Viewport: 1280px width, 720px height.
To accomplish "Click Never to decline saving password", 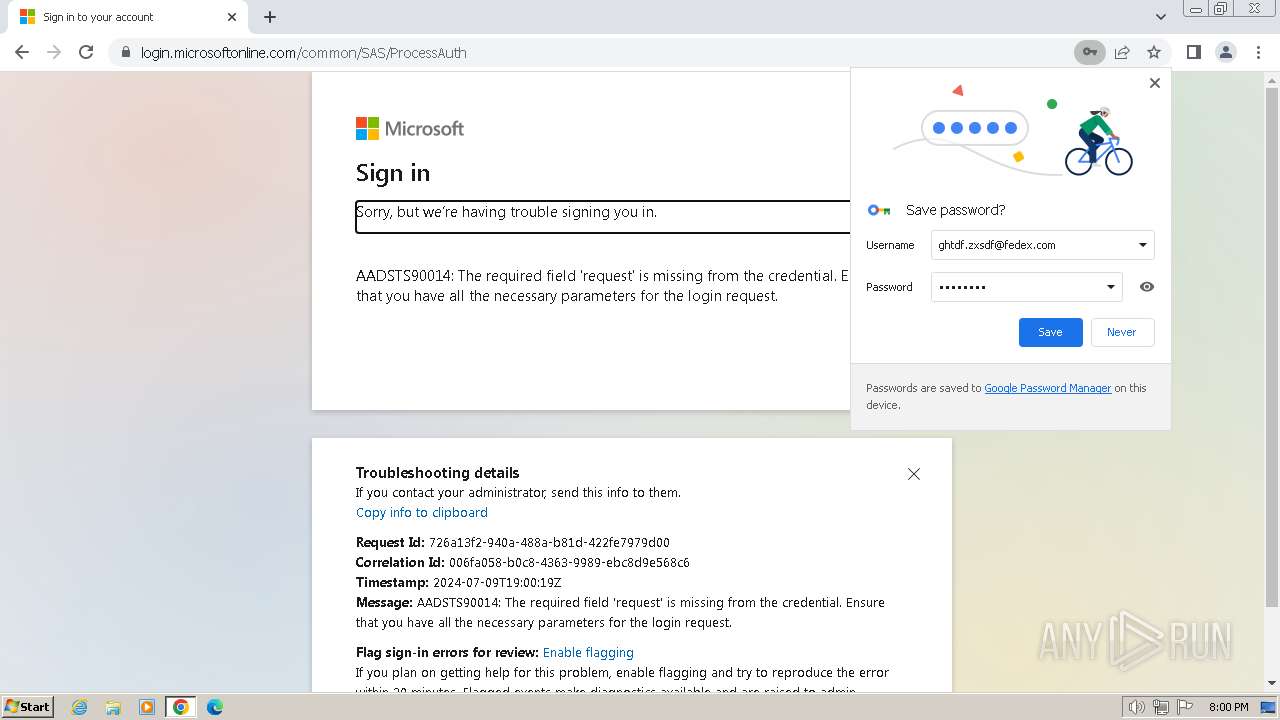I will pyautogui.click(x=1121, y=332).
